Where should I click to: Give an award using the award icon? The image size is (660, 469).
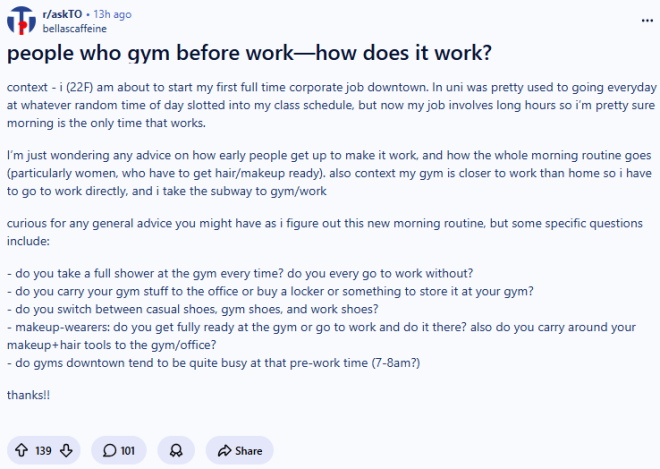pos(176,450)
